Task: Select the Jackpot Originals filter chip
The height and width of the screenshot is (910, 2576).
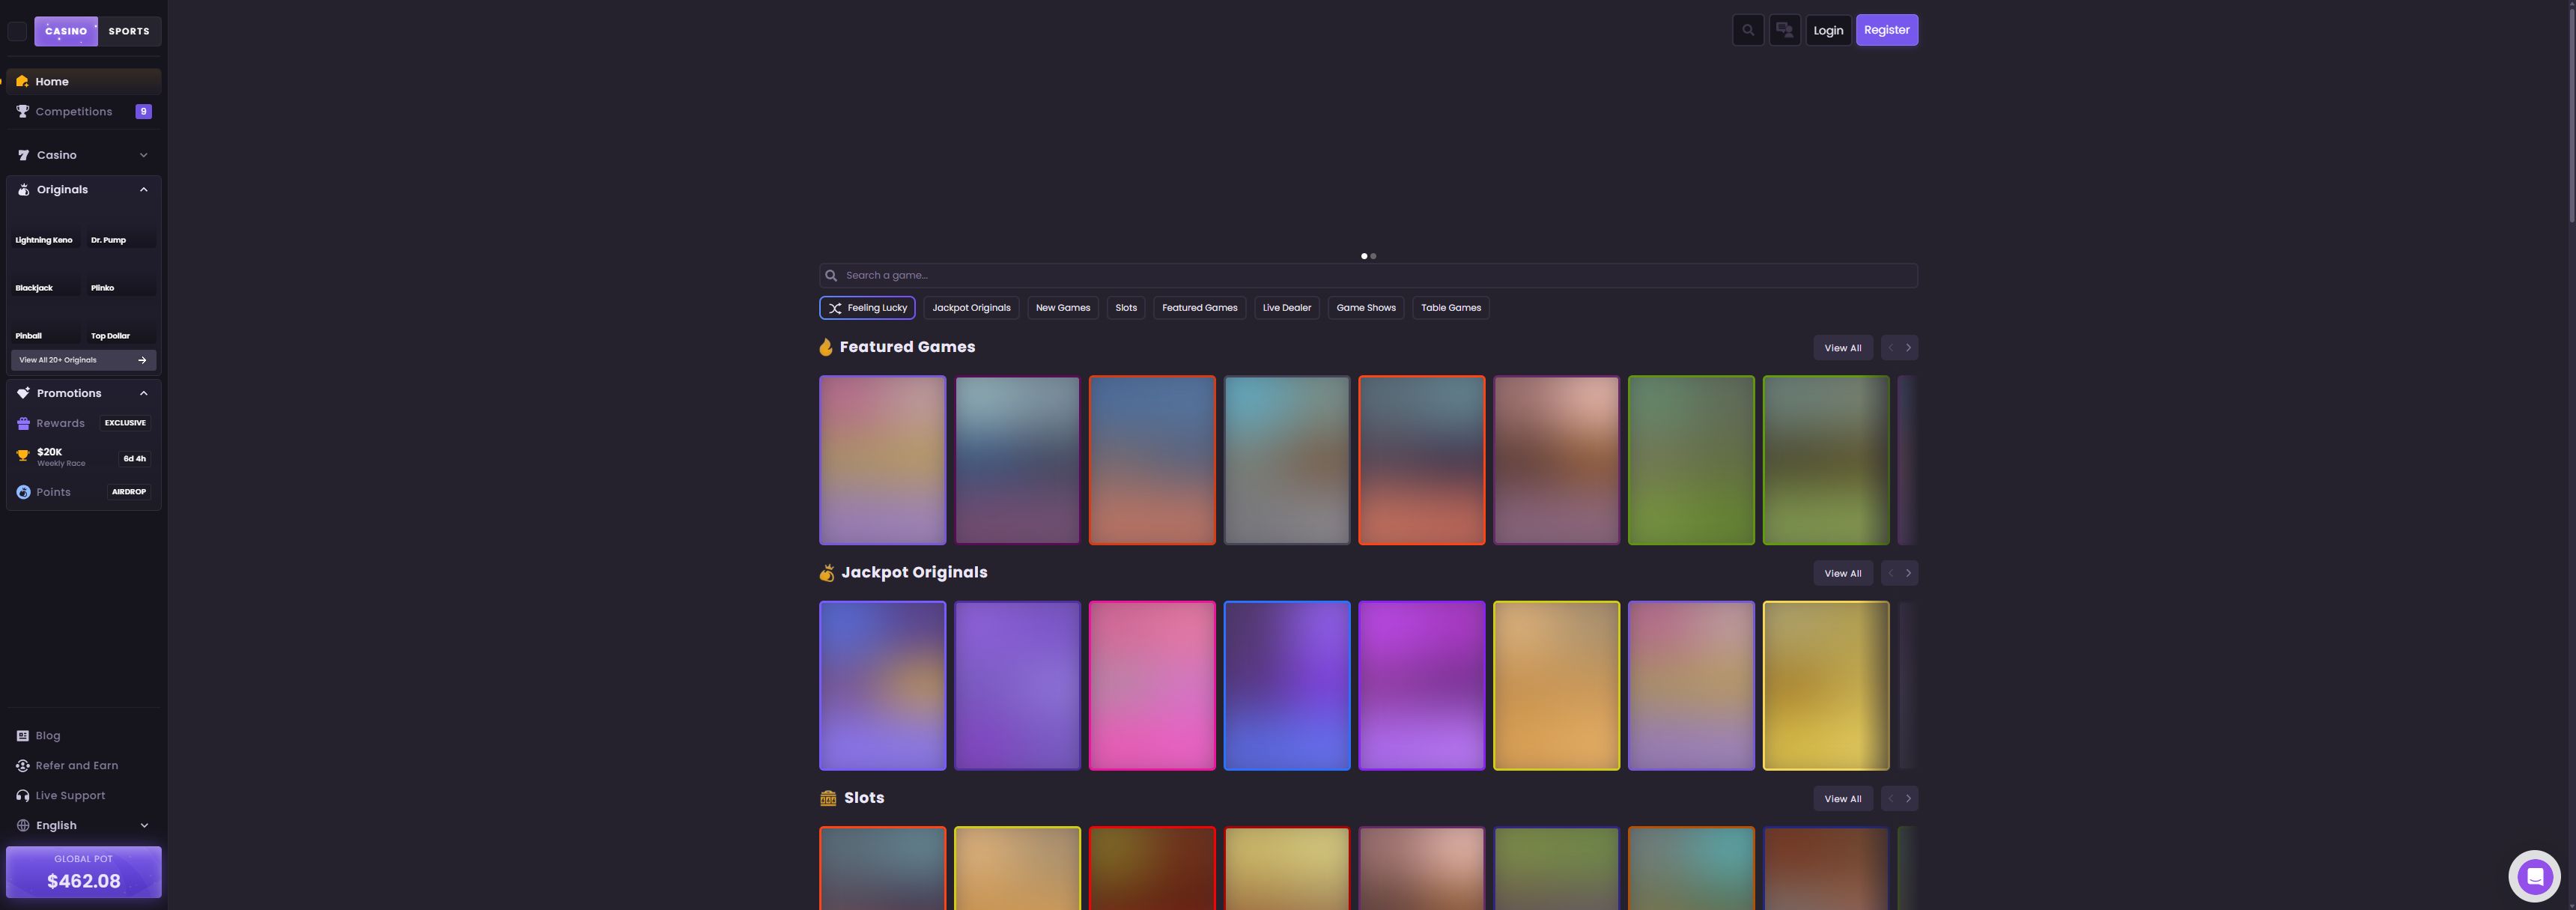Action: tap(971, 308)
